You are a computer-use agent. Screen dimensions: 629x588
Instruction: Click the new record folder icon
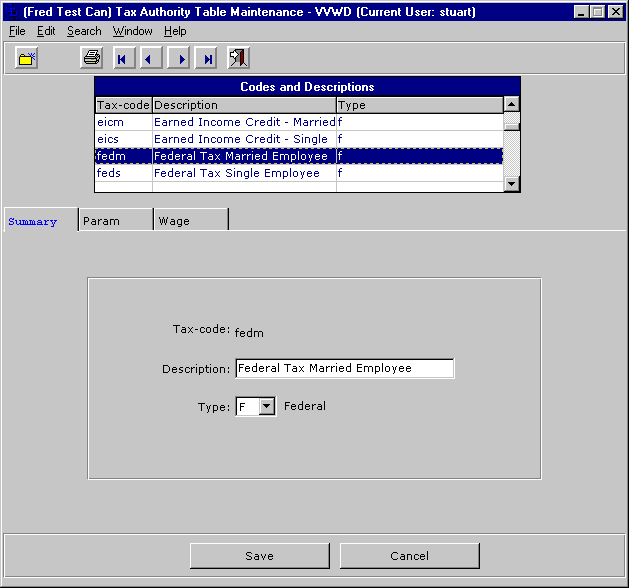pos(27,59)
